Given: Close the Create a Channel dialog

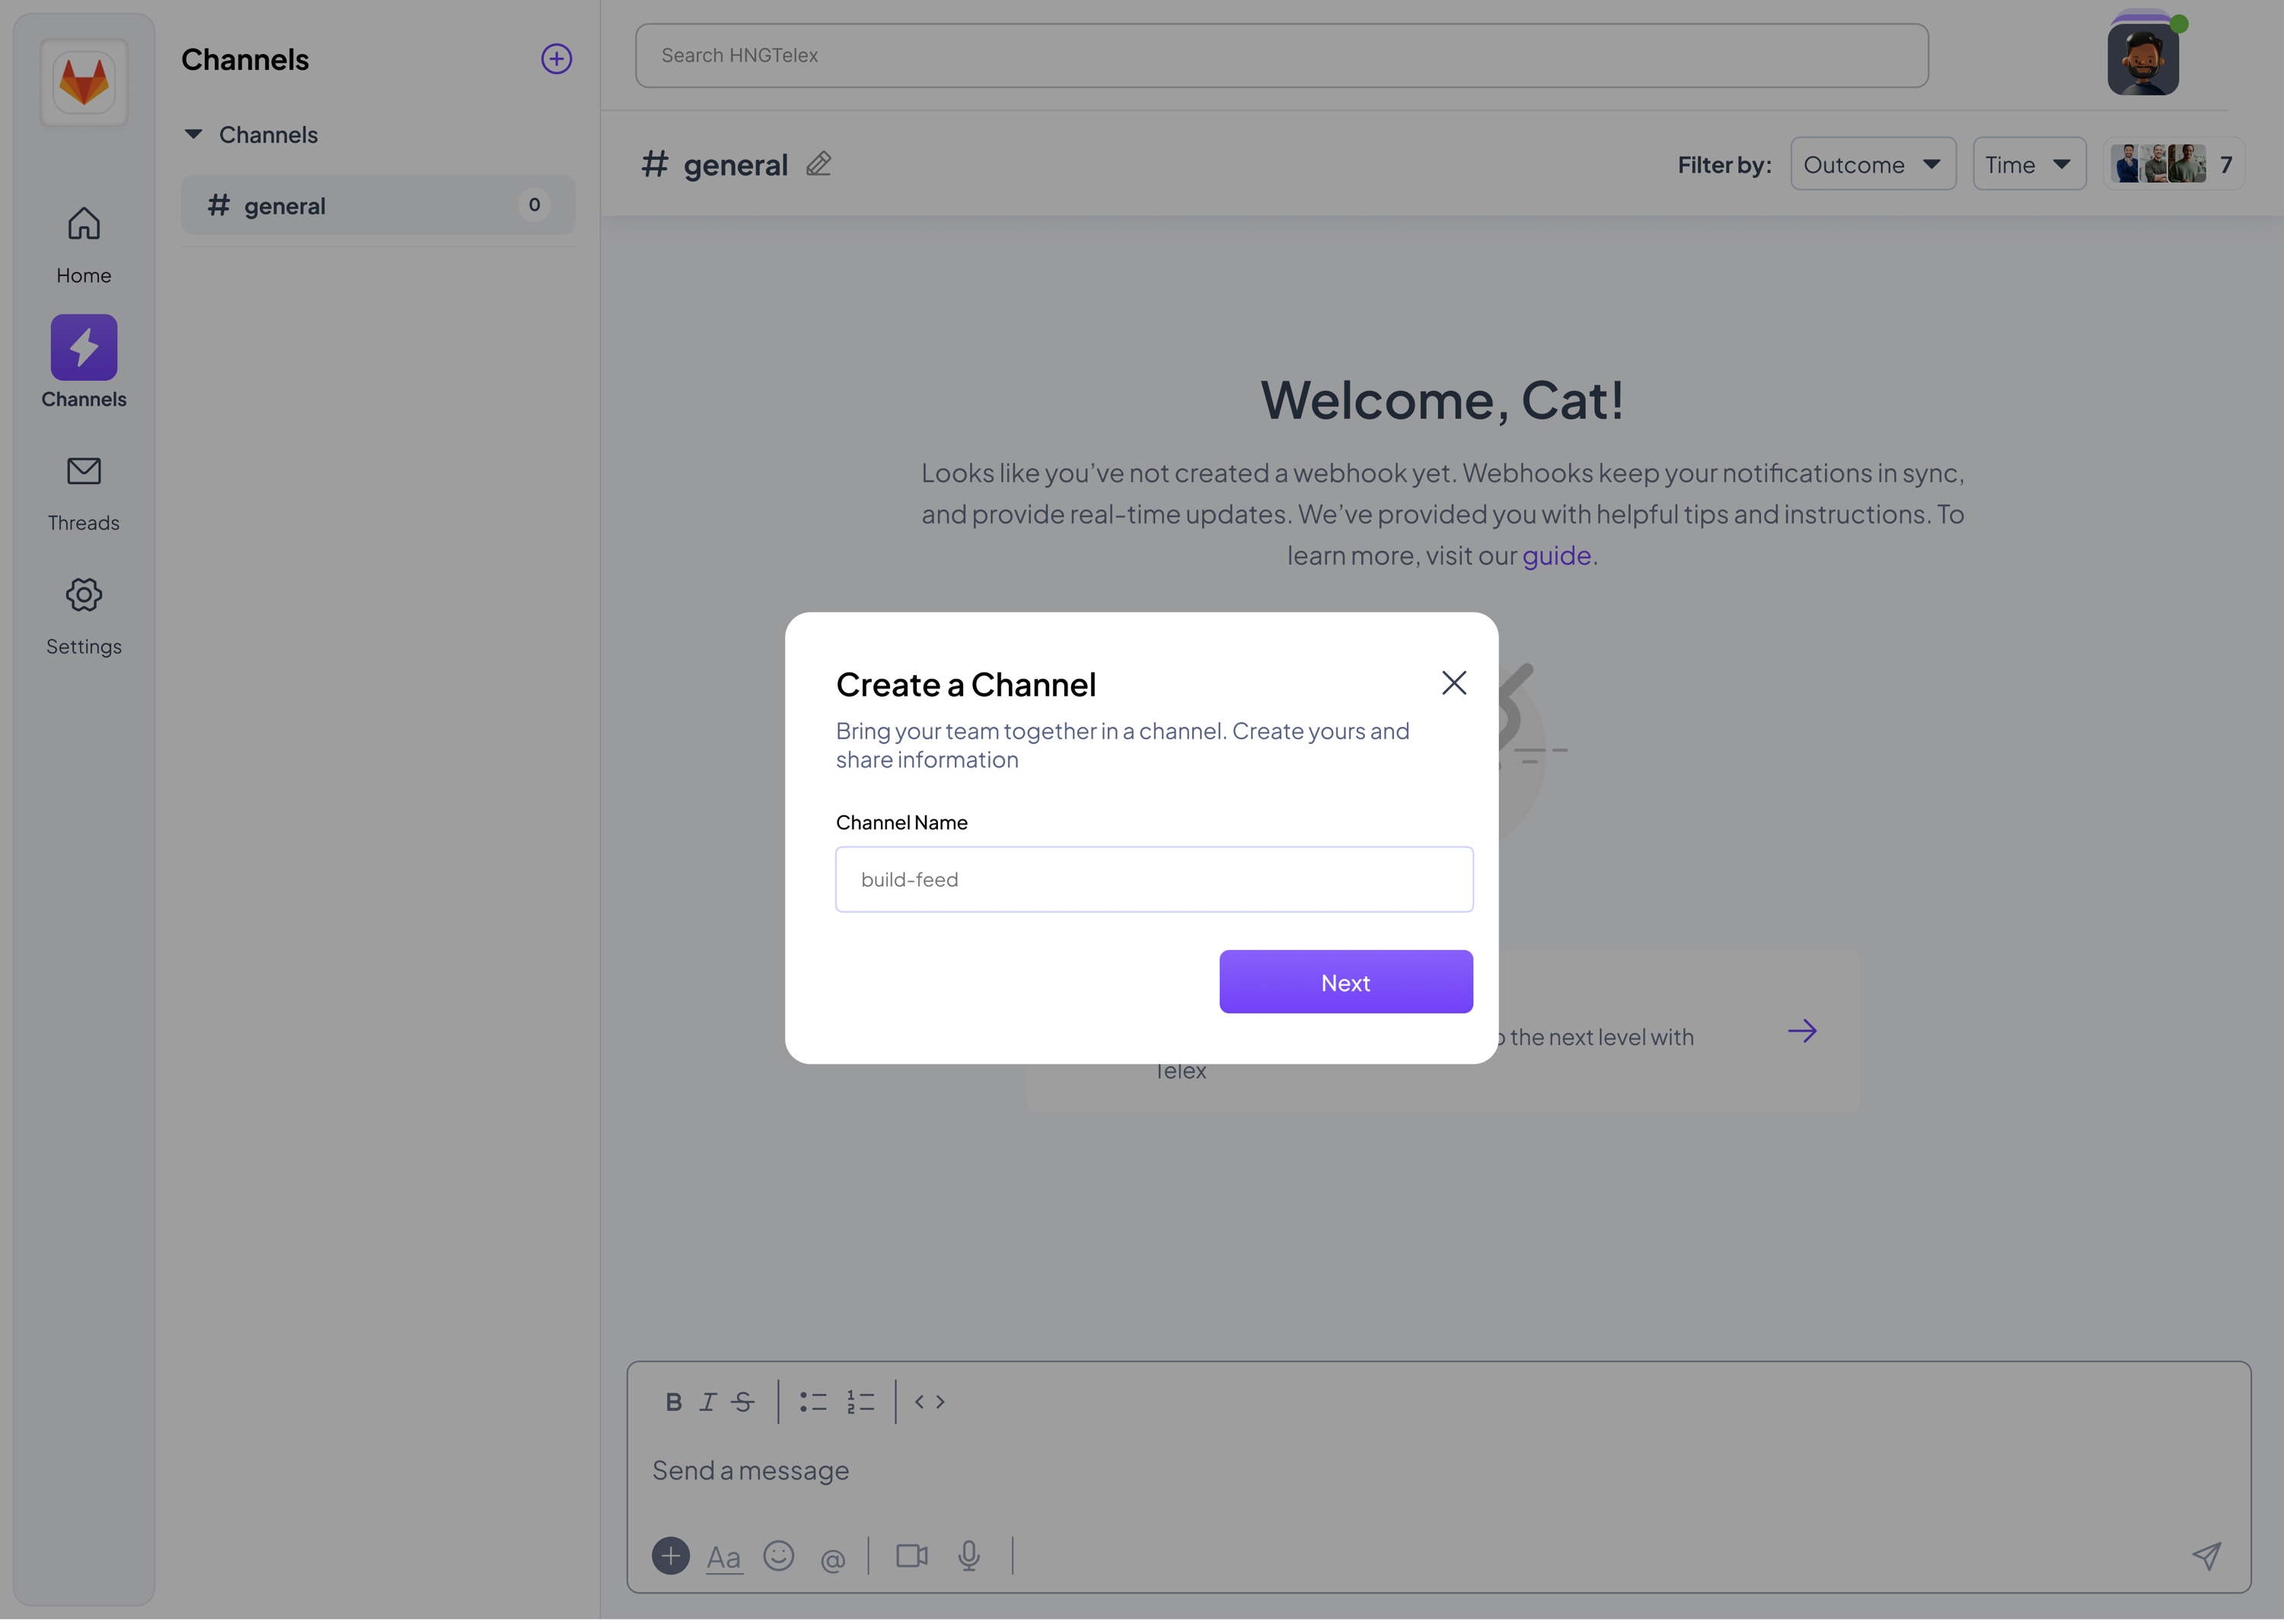Looking at the screenshot, I should 1453,684.
